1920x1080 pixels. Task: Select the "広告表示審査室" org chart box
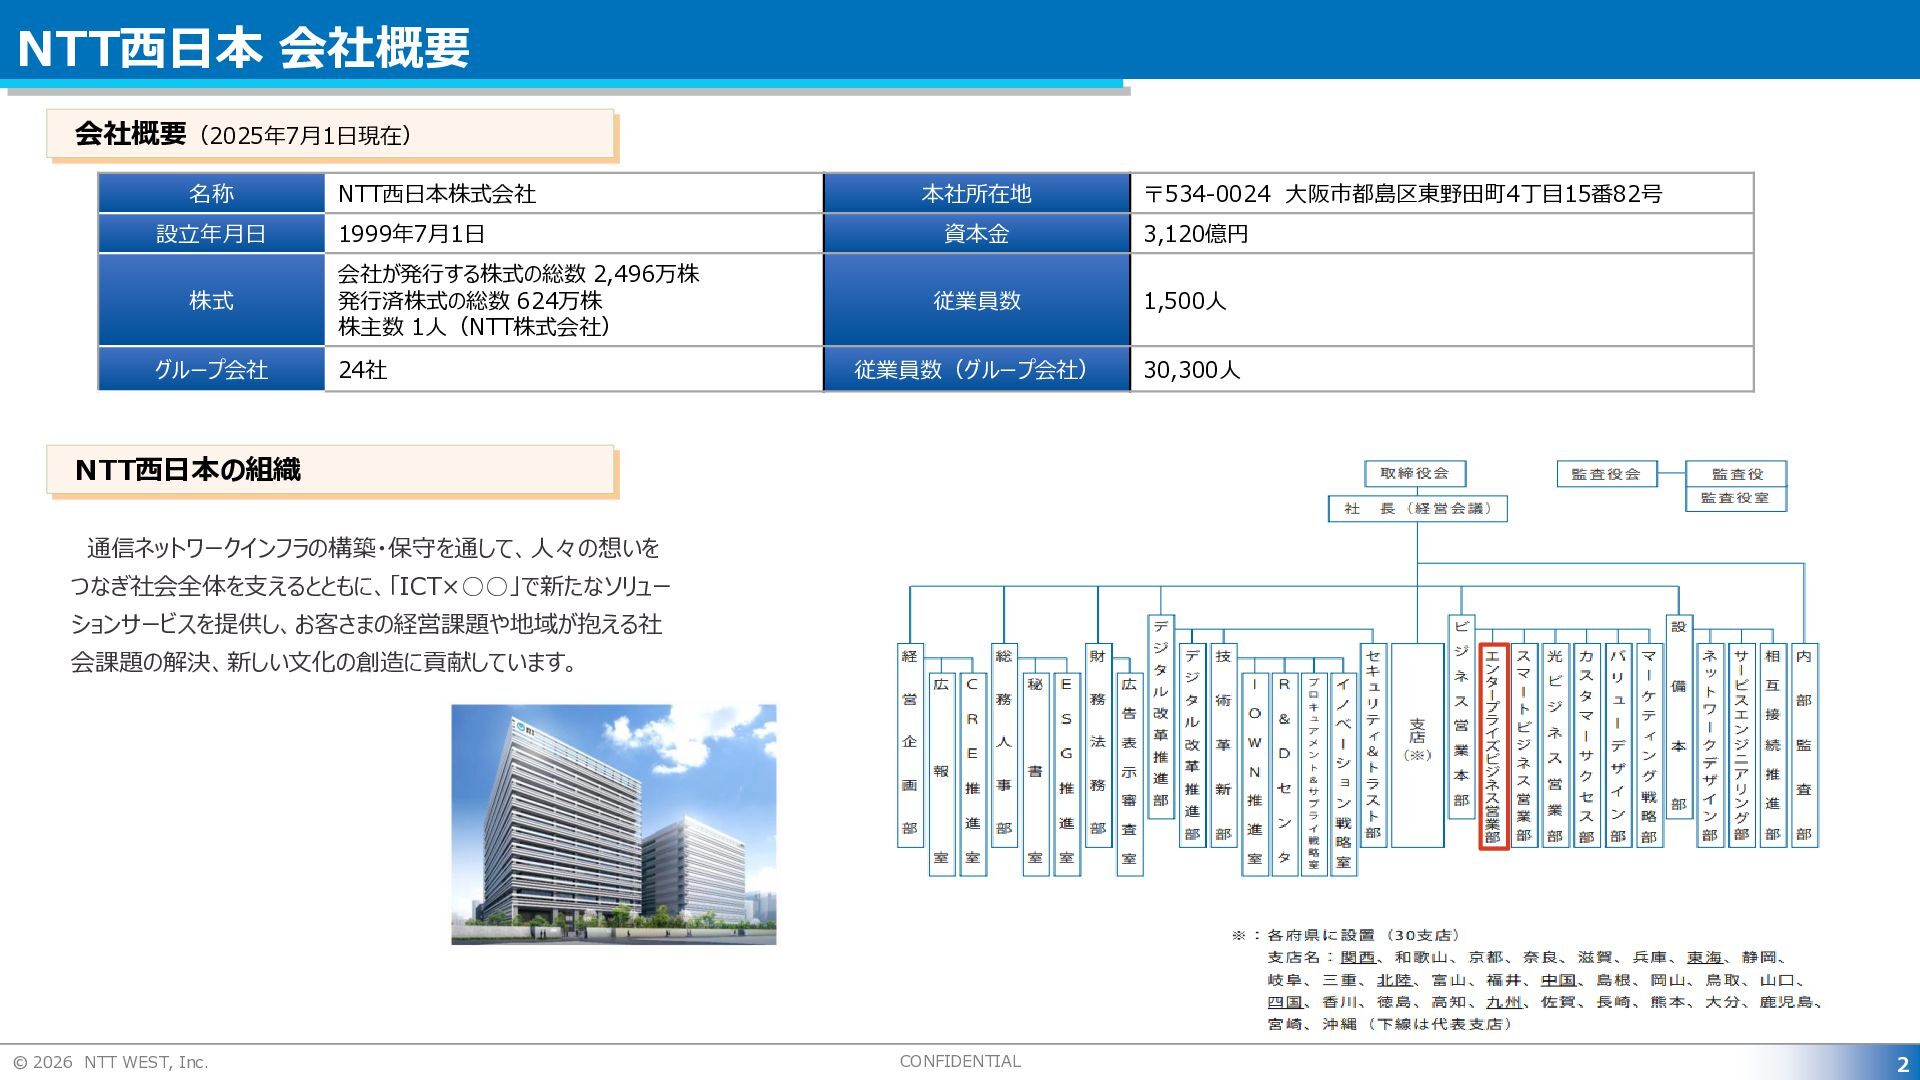point(1129,773)
